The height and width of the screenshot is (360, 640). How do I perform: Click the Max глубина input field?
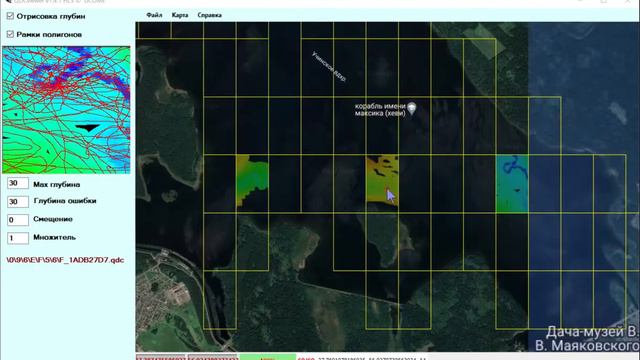18,183
